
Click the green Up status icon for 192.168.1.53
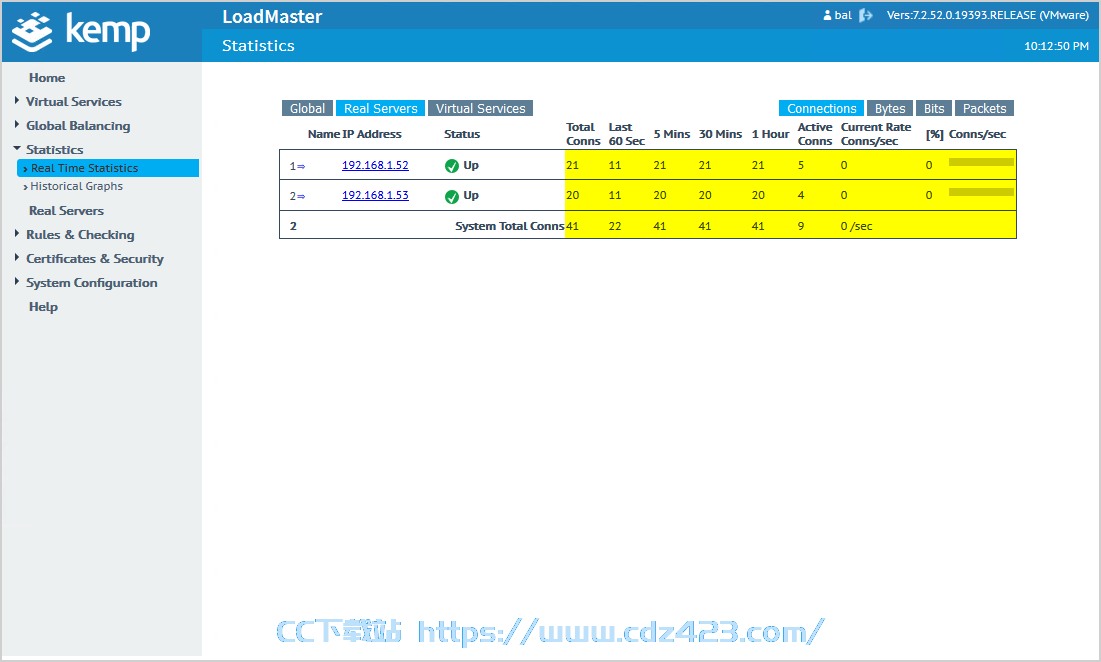[x=451, y=197]
